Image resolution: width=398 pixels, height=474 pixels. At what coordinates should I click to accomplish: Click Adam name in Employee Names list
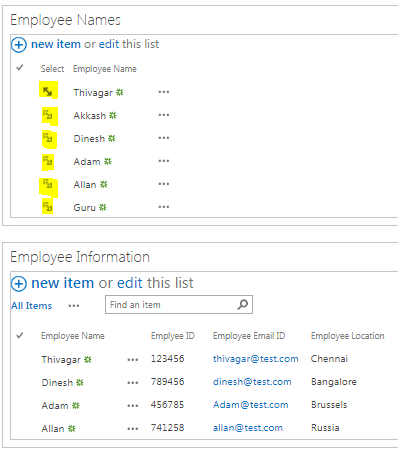pyautogui.click(x=87, y=161)
